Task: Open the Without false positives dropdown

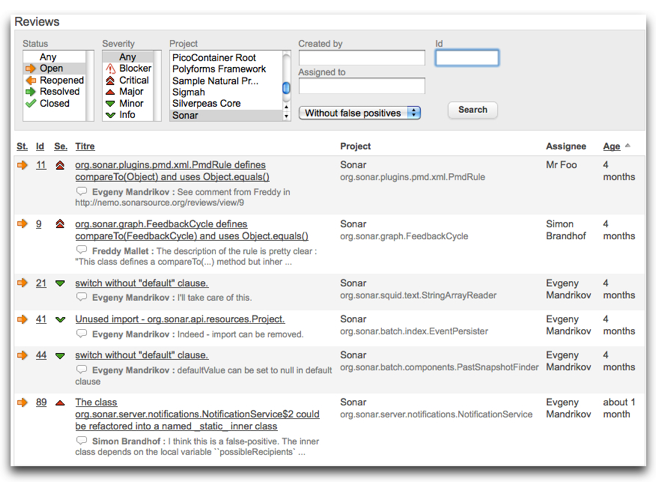Action: [x=359, y=113]
